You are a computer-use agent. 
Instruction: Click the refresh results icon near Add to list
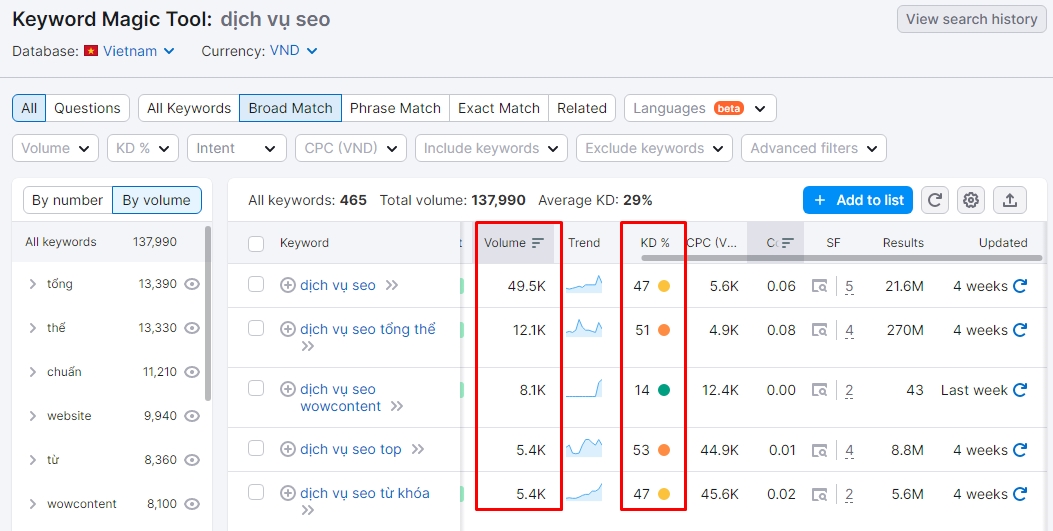click(x=935, y=200)
